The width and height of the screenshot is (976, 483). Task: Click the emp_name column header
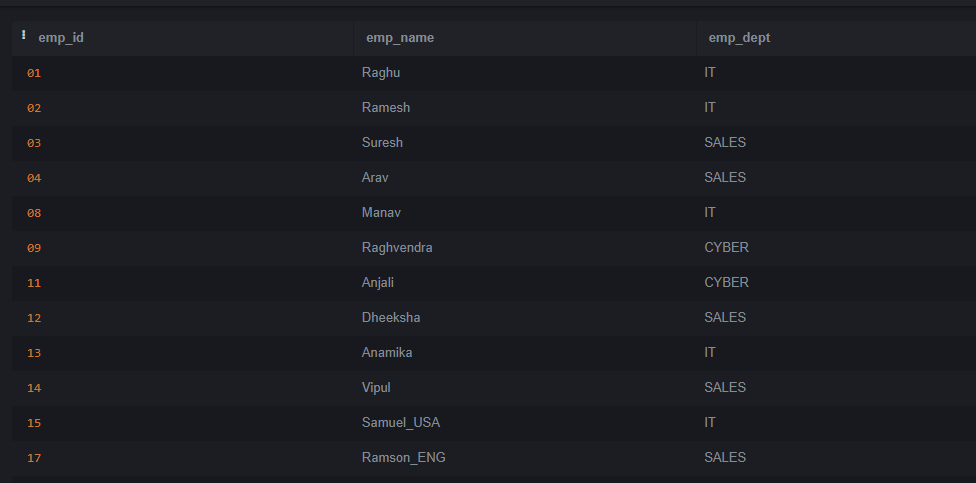(x=400, y=38)
